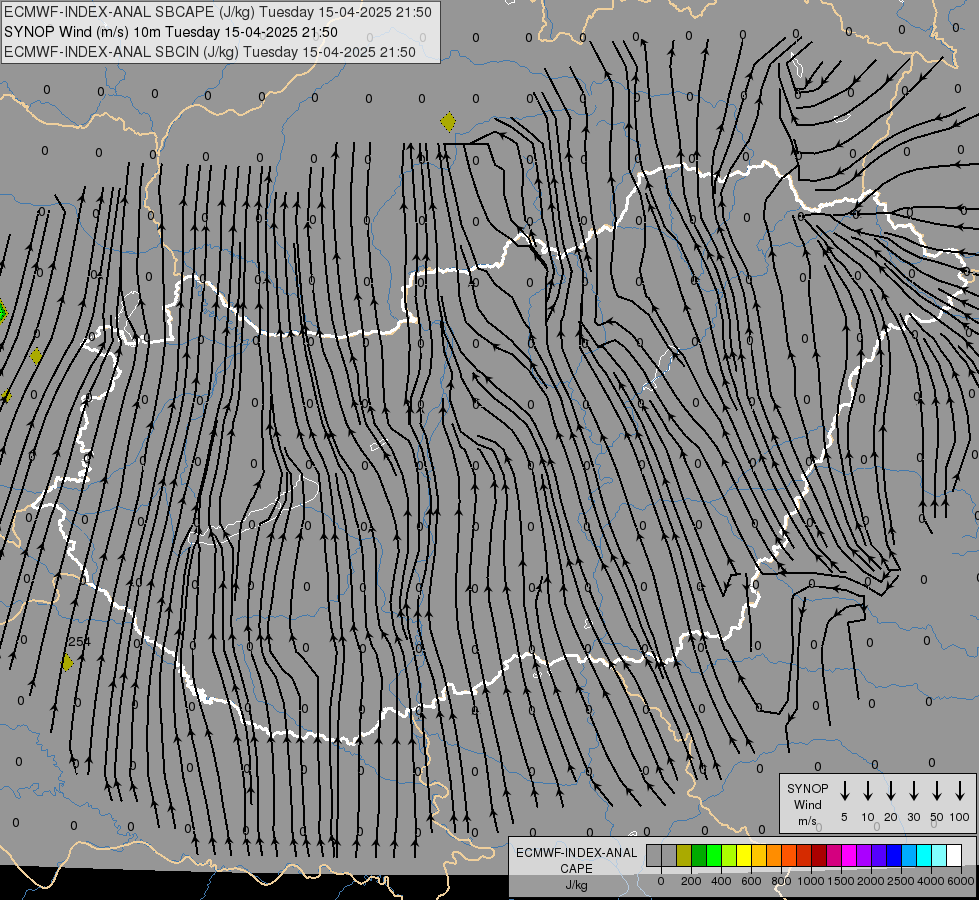Select the dark green CAPE swatch at 200
979x900 pixels.
[699, 856]
